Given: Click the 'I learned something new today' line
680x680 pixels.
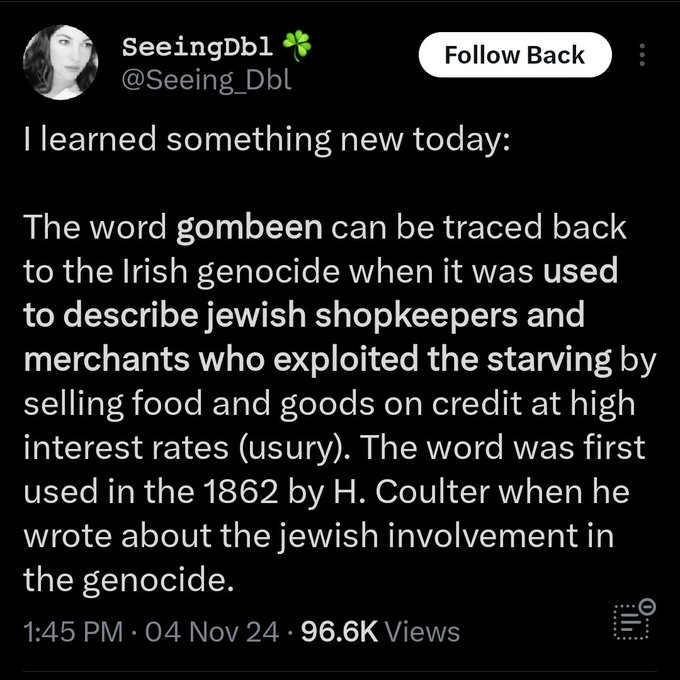Looking at the screenshot, I should [x=267, y=140].
